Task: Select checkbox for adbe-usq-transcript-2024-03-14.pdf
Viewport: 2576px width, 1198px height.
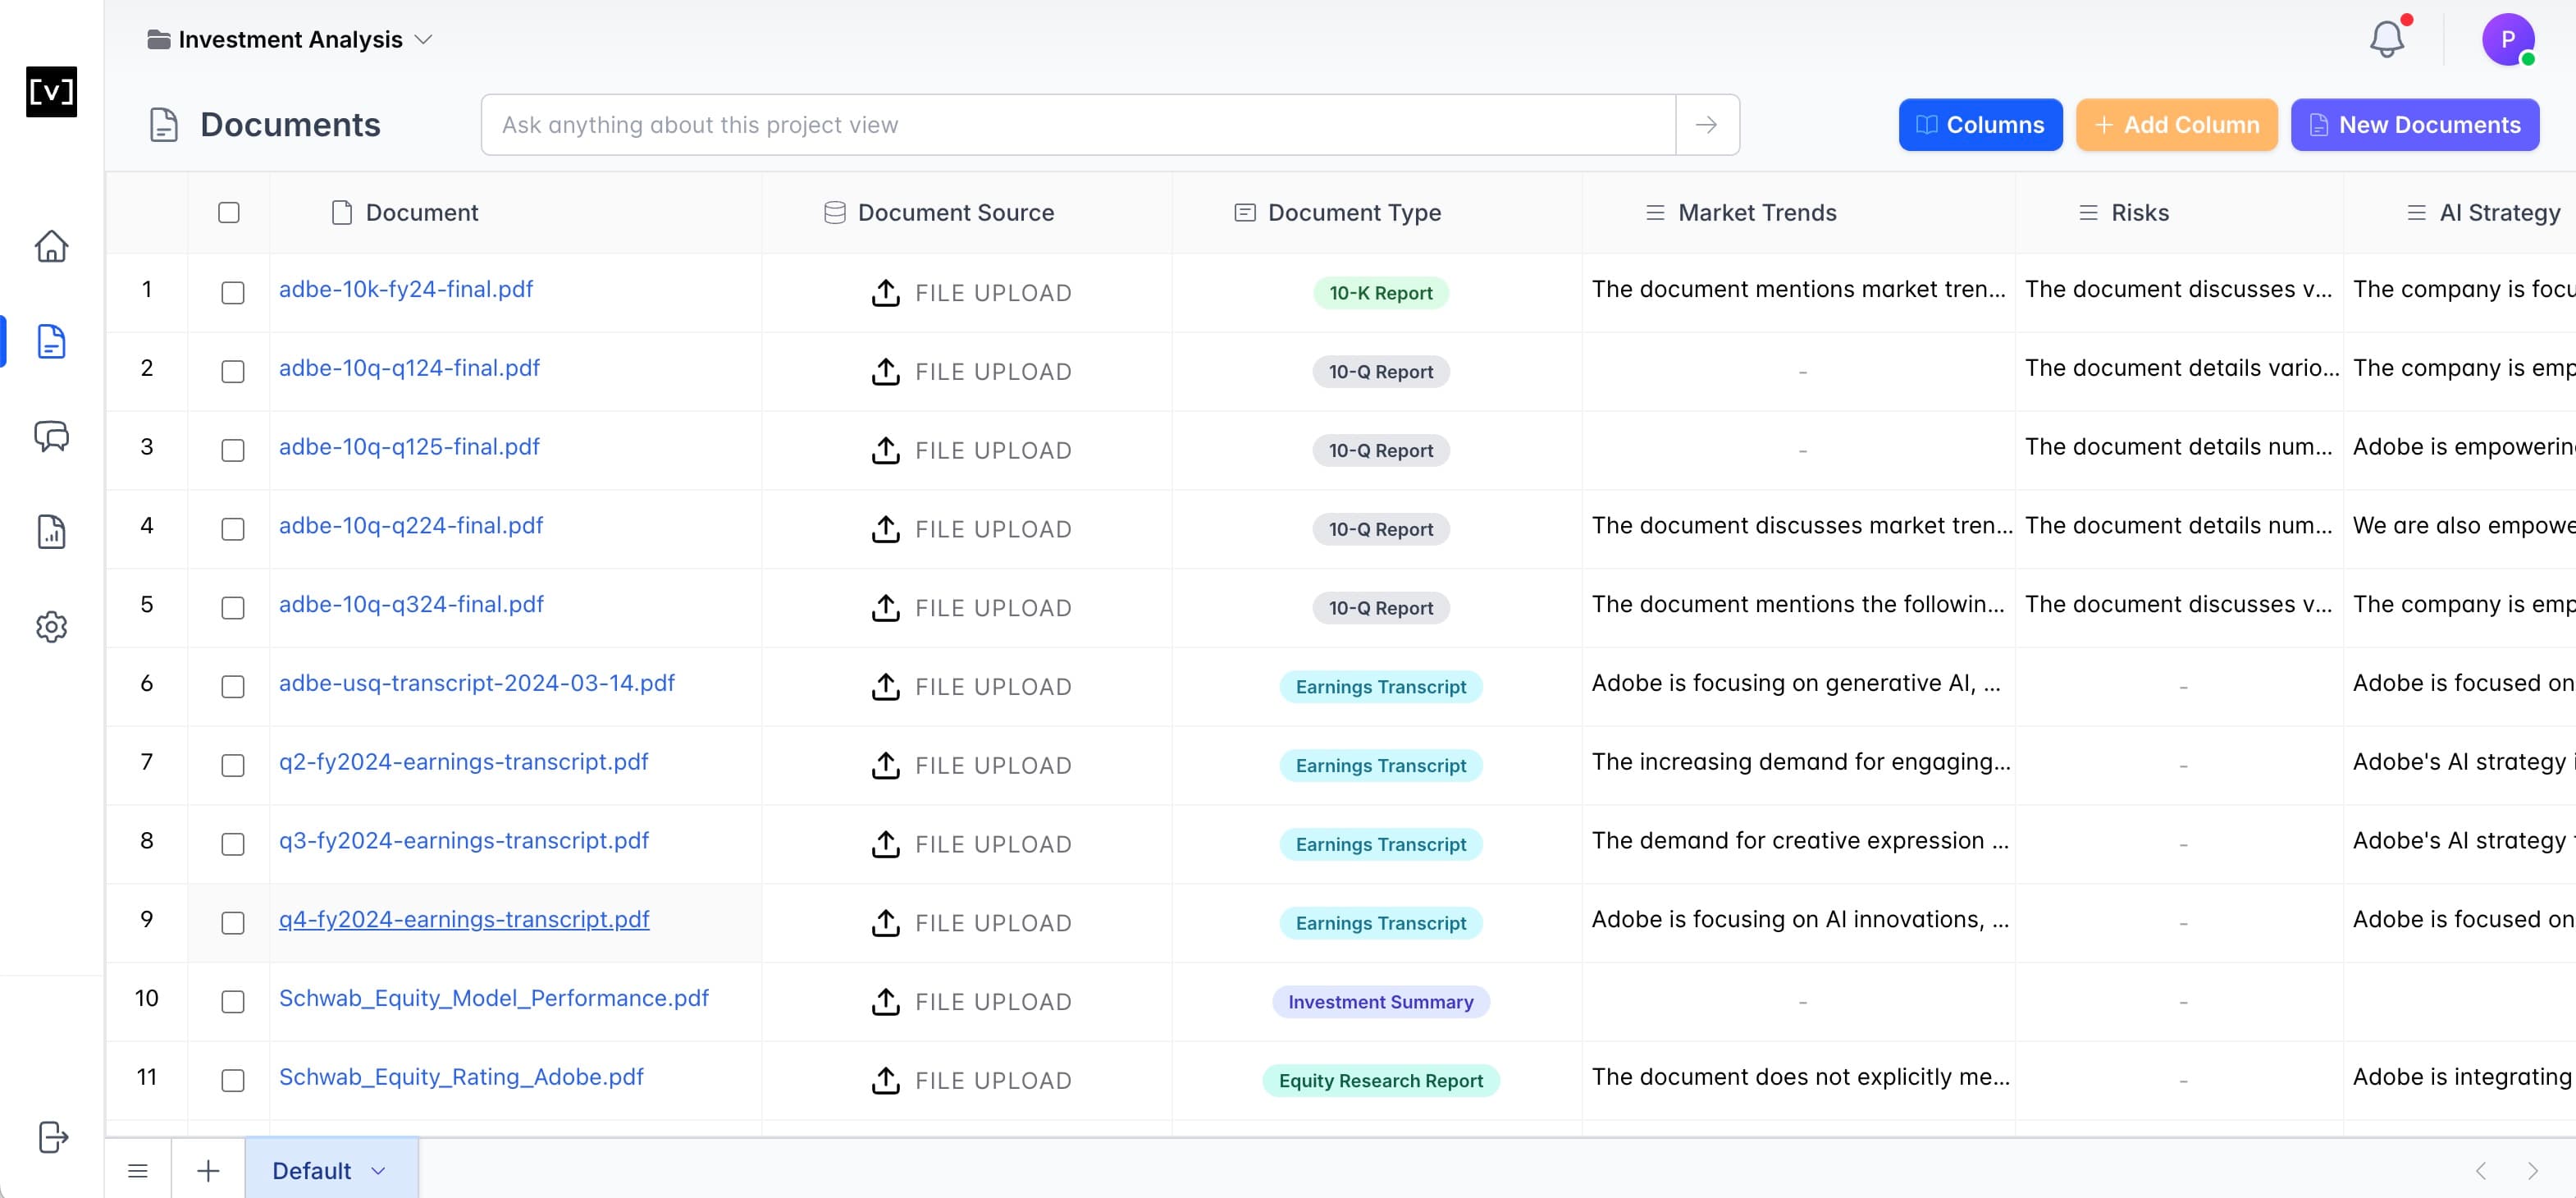Action: click(233, 687)
